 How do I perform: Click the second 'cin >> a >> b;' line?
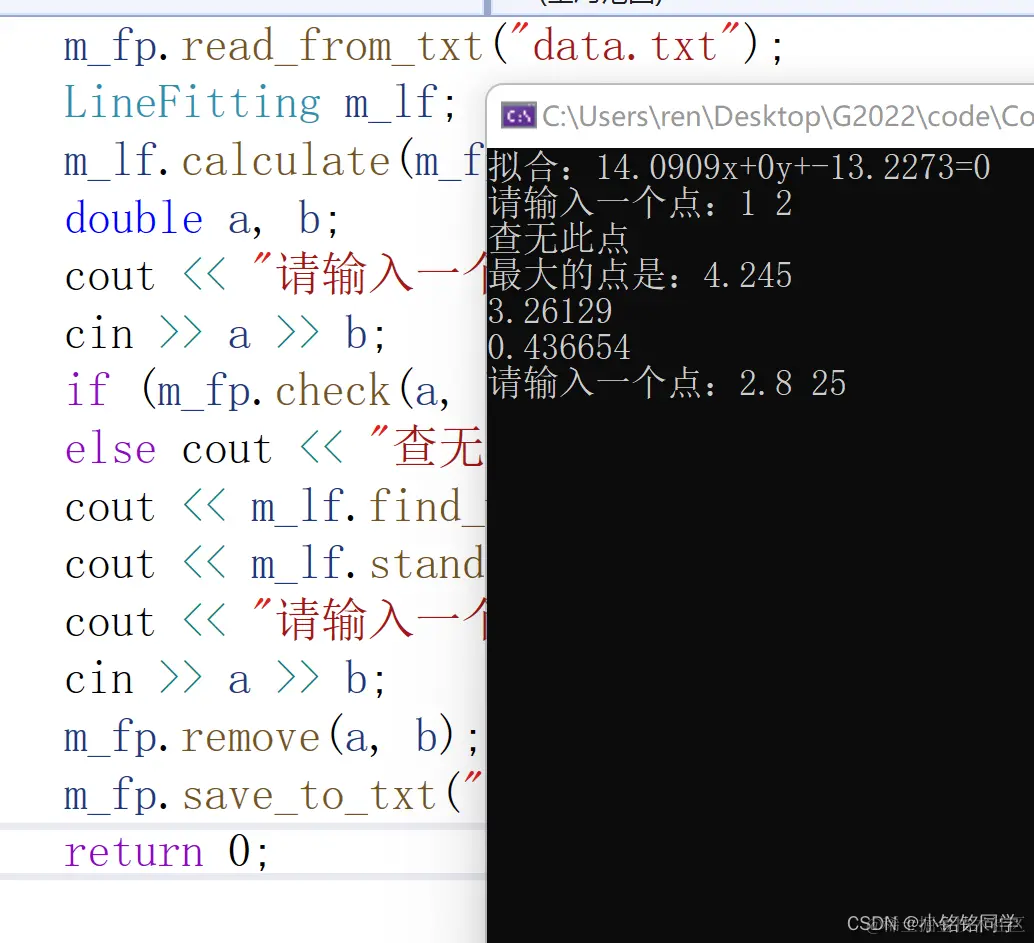pyautogui.click(x=224, y=679)
